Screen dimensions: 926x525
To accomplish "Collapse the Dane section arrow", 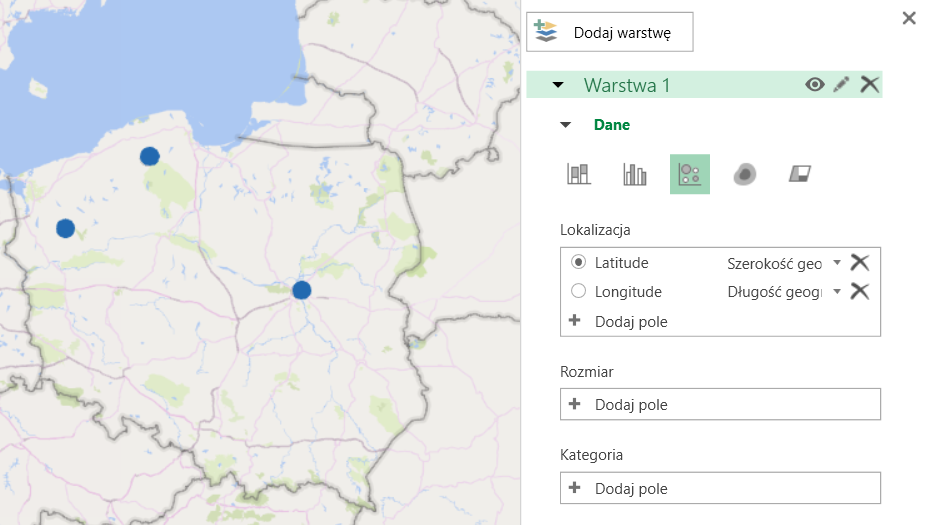I will (566, 125).
